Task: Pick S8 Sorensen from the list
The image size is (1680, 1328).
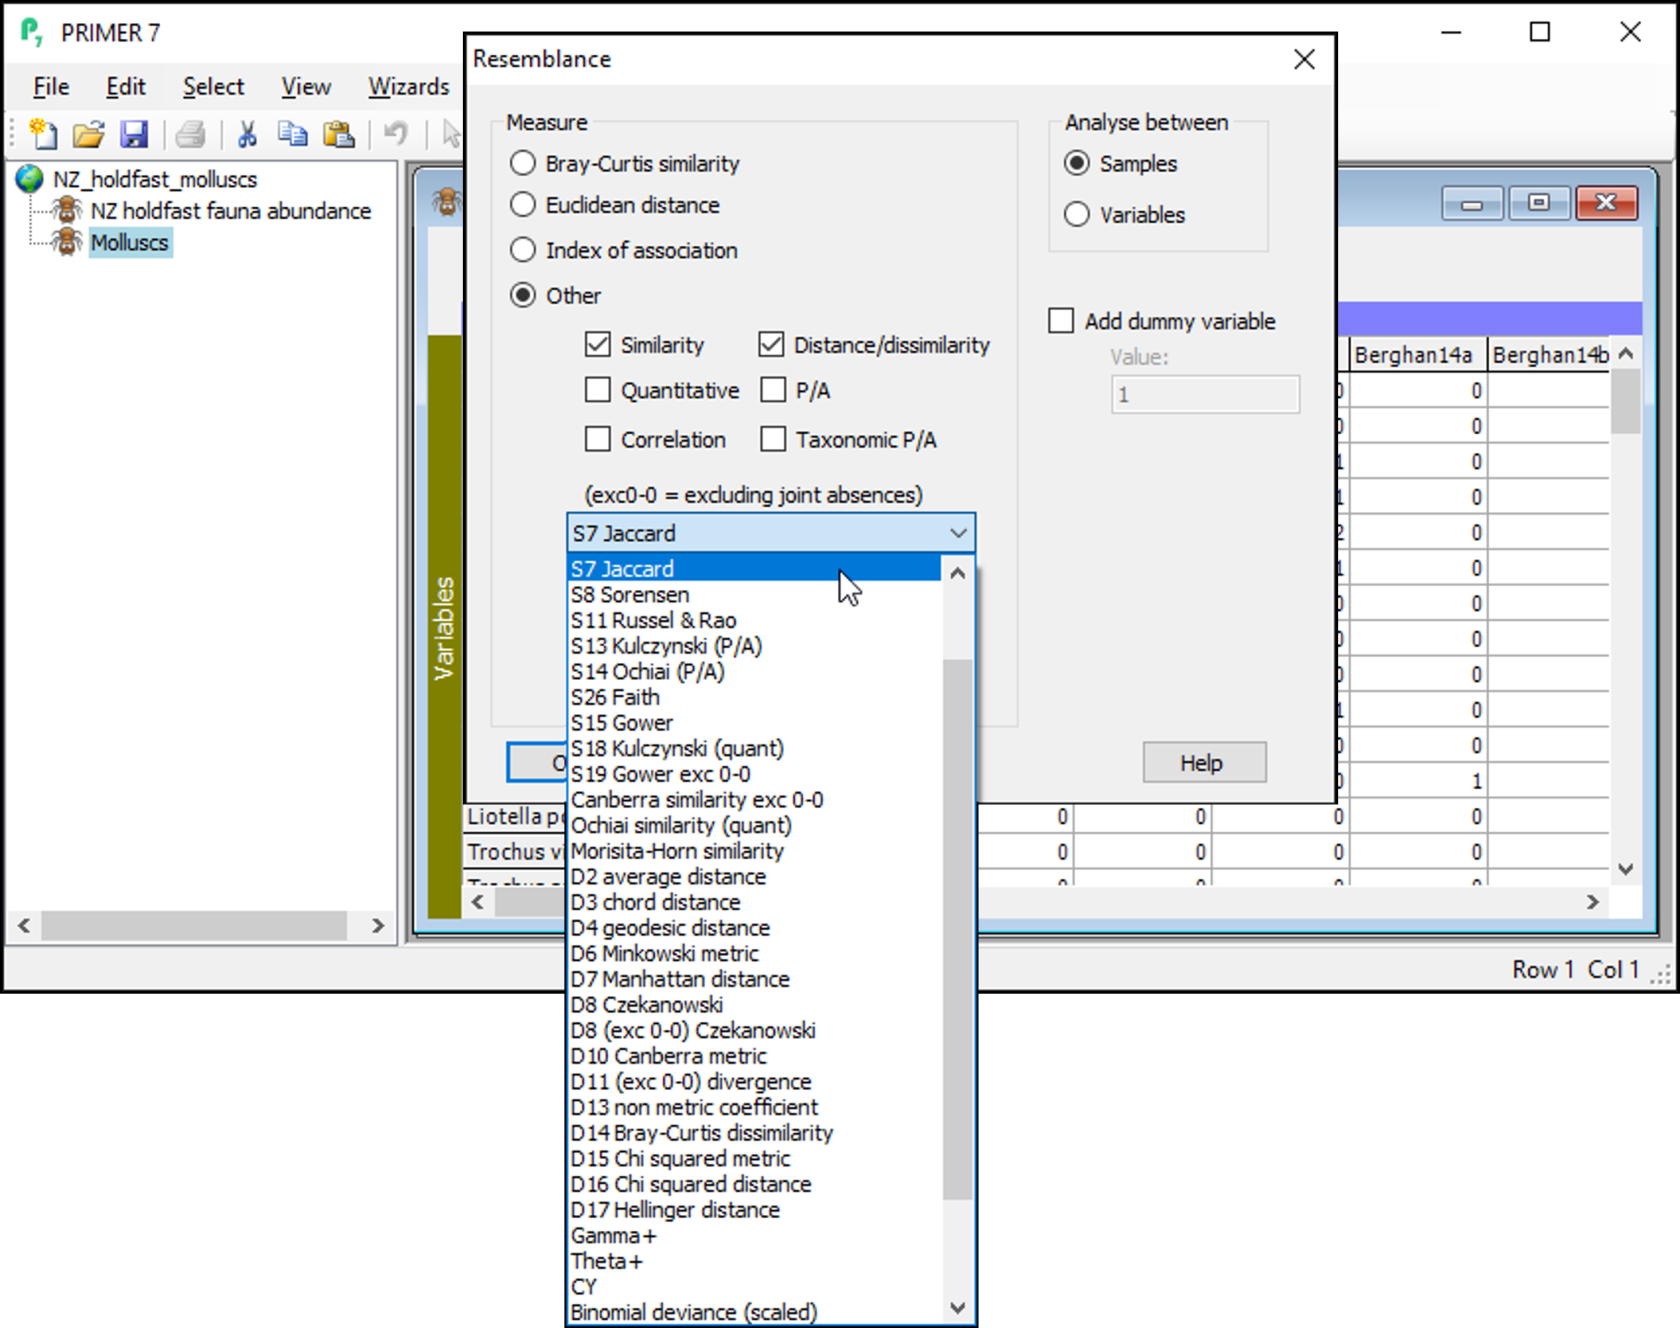Action: pos(755,594)
